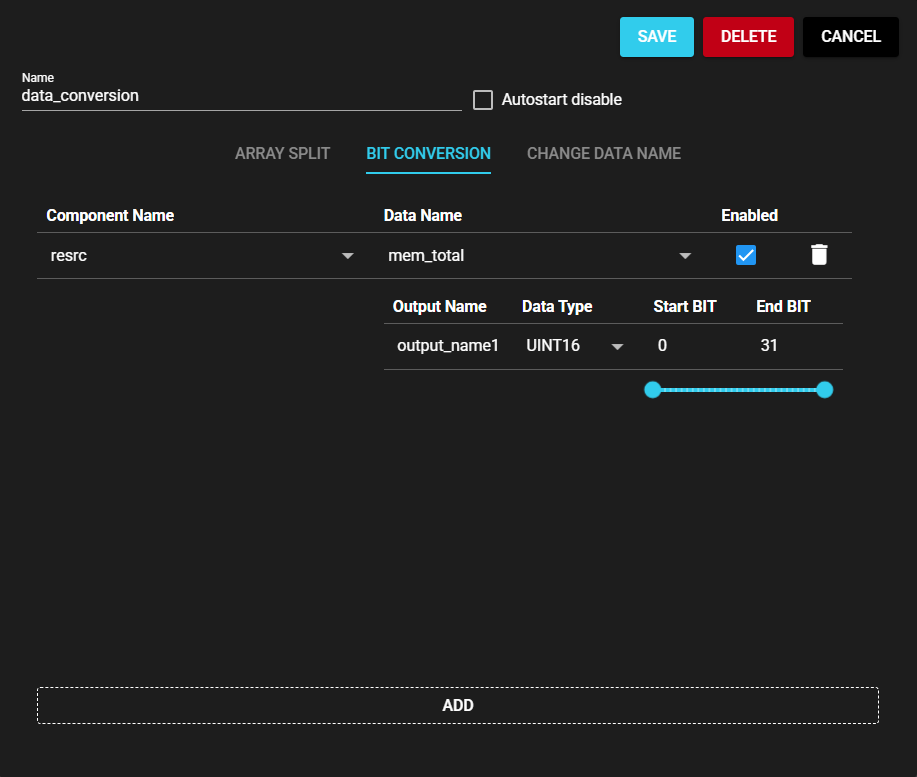Cancel editing with the Cancel button

850,37
